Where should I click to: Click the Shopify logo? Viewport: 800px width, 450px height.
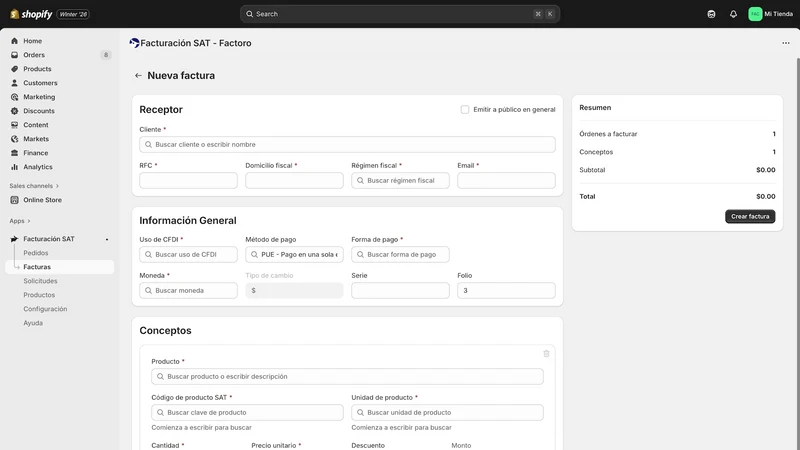pyautogui.click(x=31, y=14)
